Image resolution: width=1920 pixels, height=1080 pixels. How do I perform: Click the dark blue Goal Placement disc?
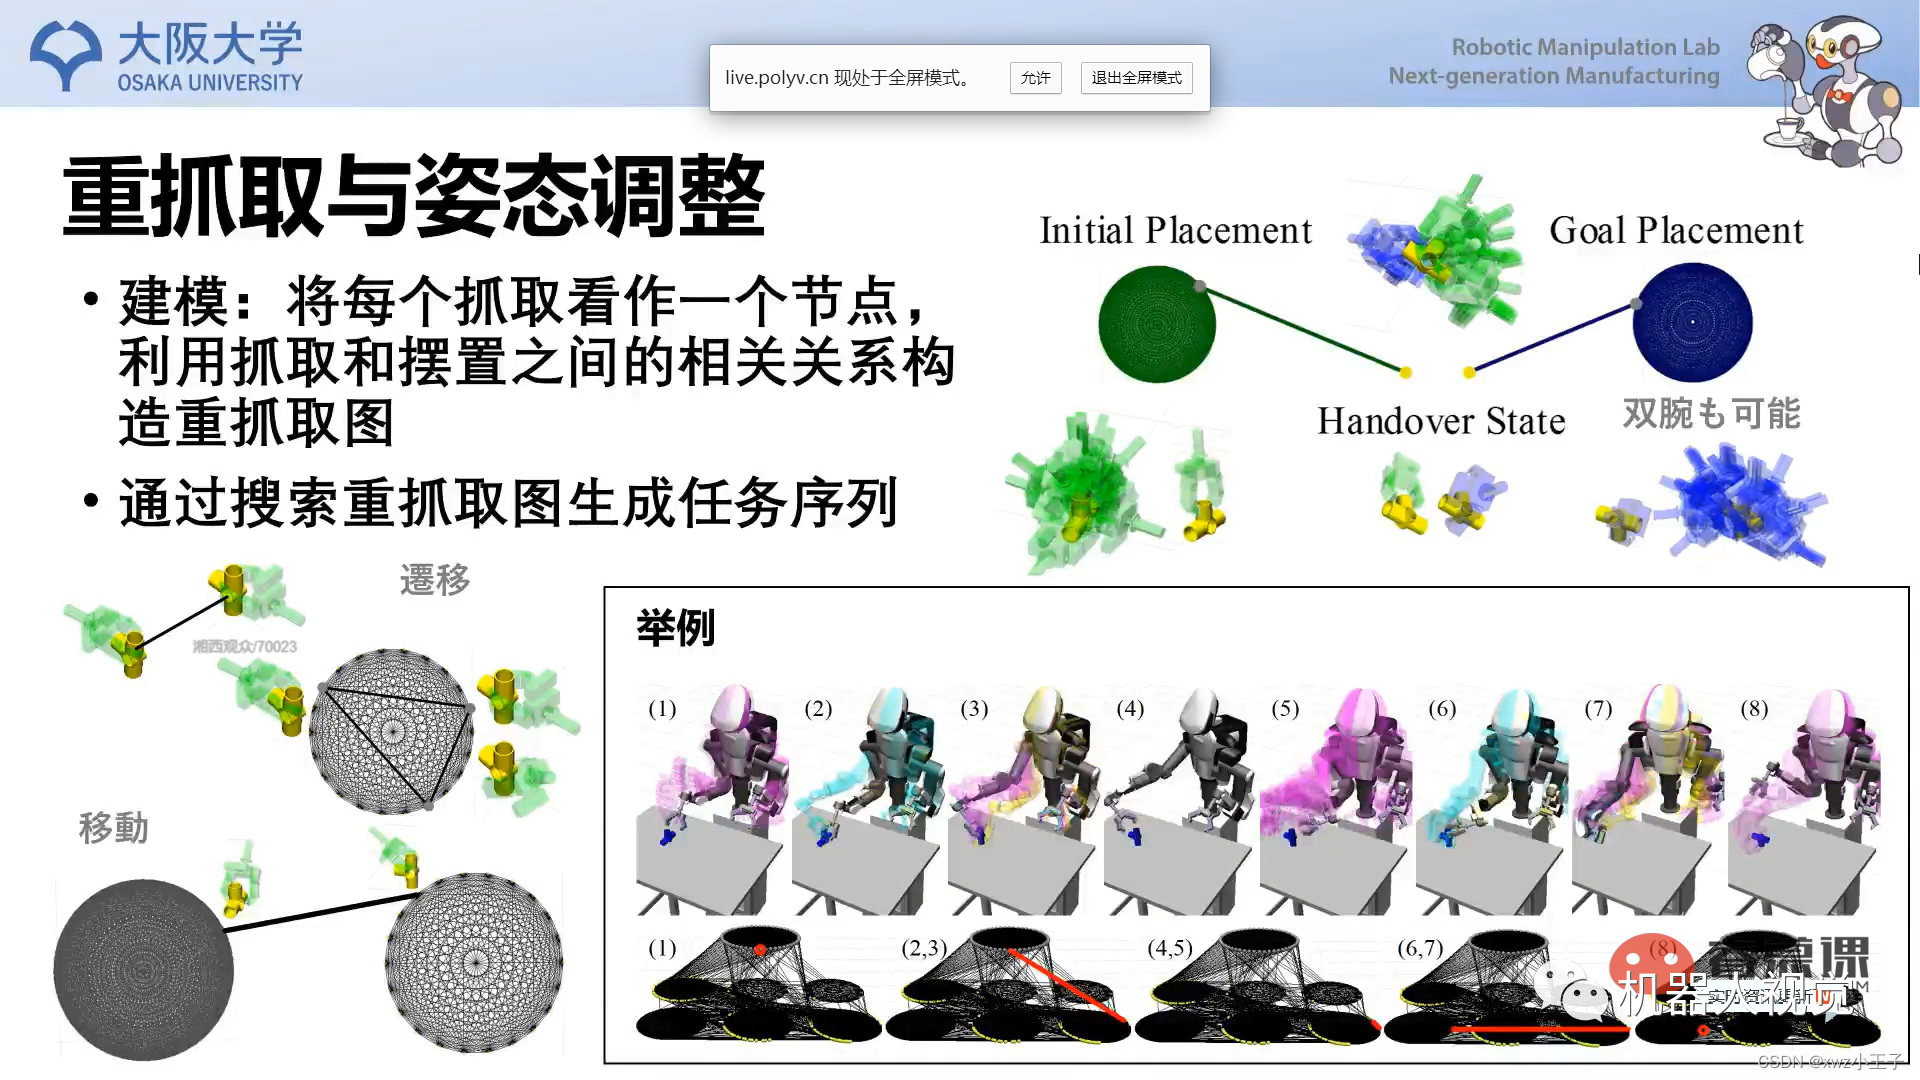pos(1692,322)
